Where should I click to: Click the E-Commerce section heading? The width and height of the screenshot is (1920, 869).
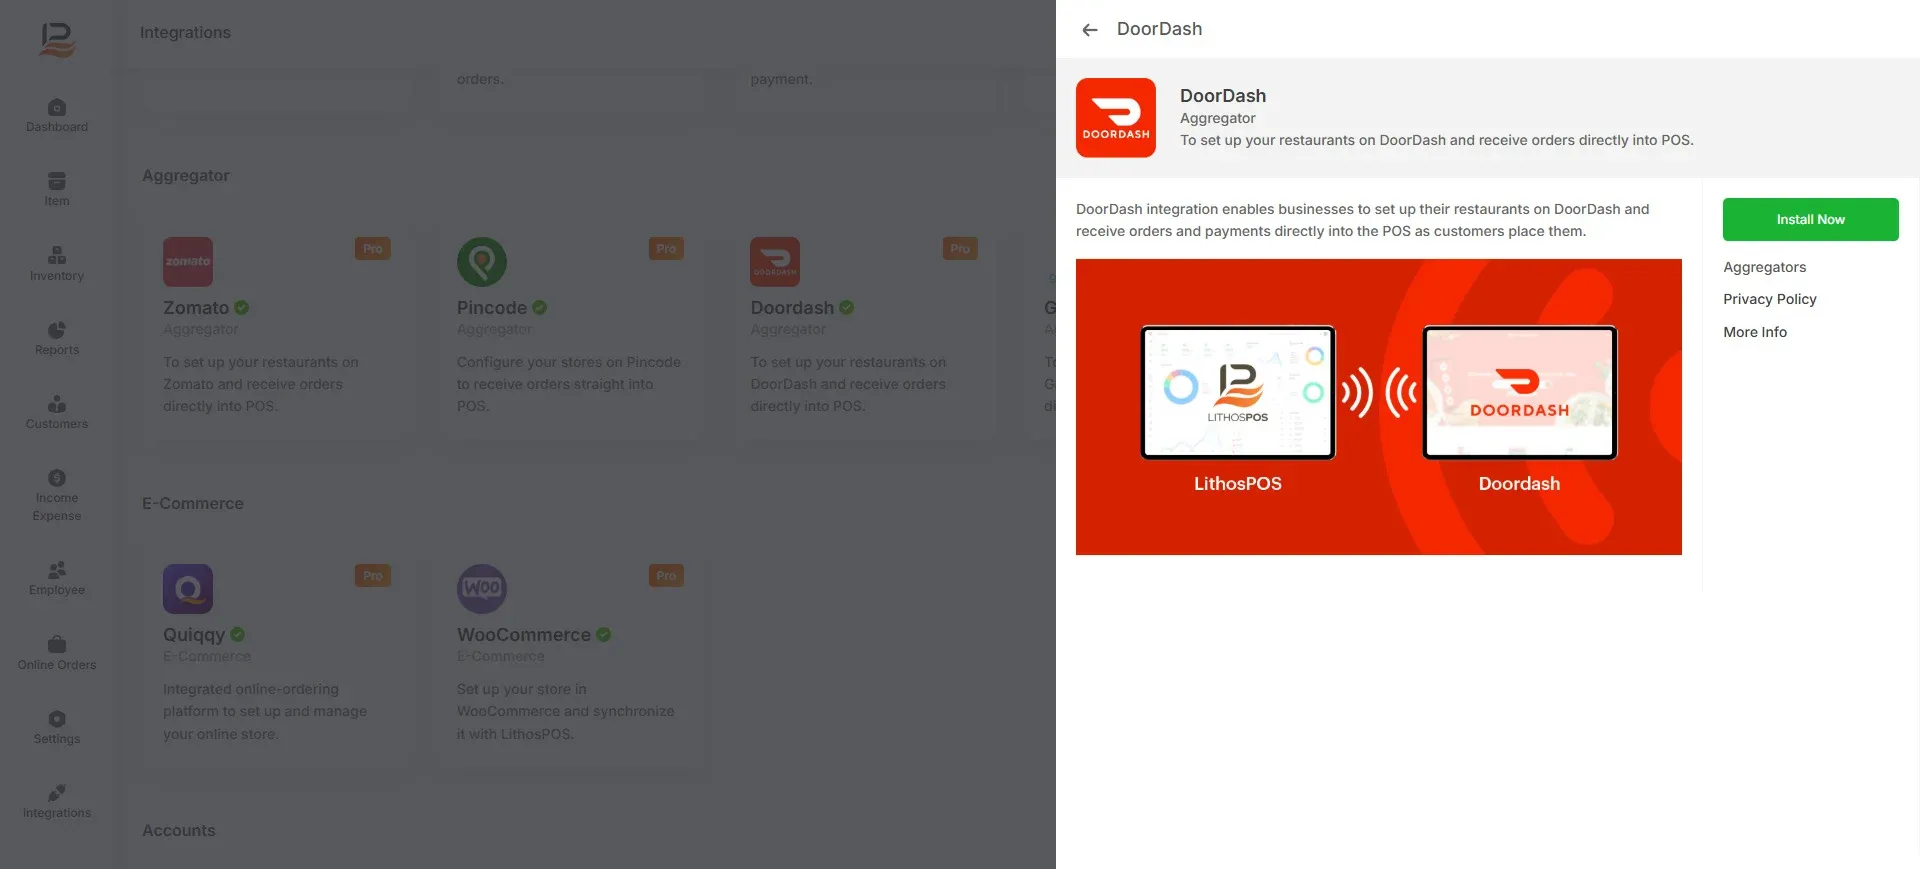tap(193, 504)
